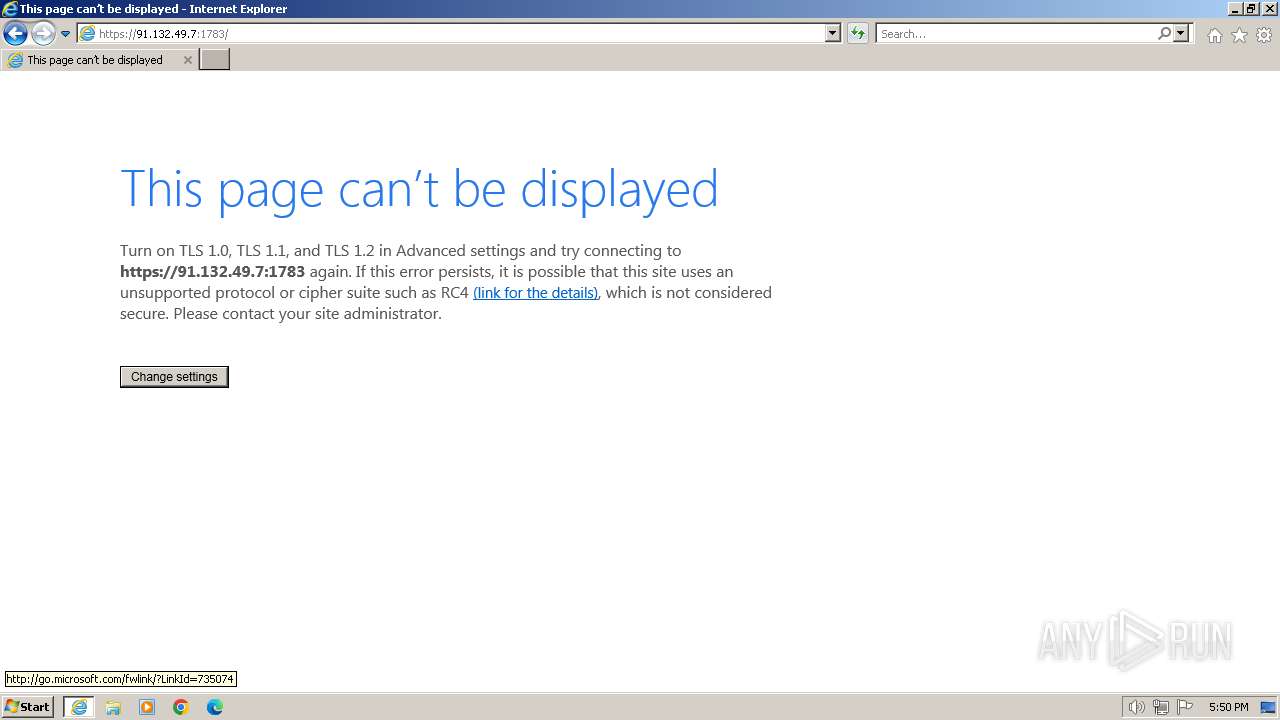Open the recent pages dropdown arrow

point(65,34)
